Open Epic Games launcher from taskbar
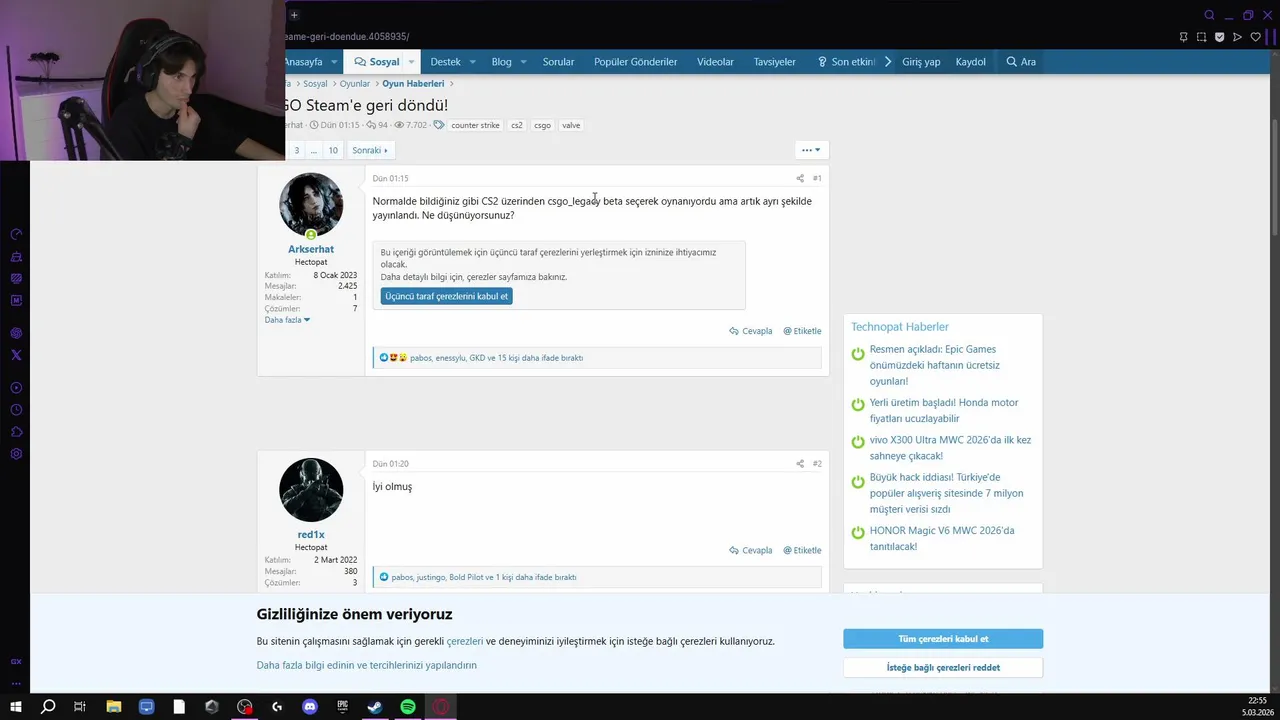This screenshot has height=720, width=1280. point(342,707)
